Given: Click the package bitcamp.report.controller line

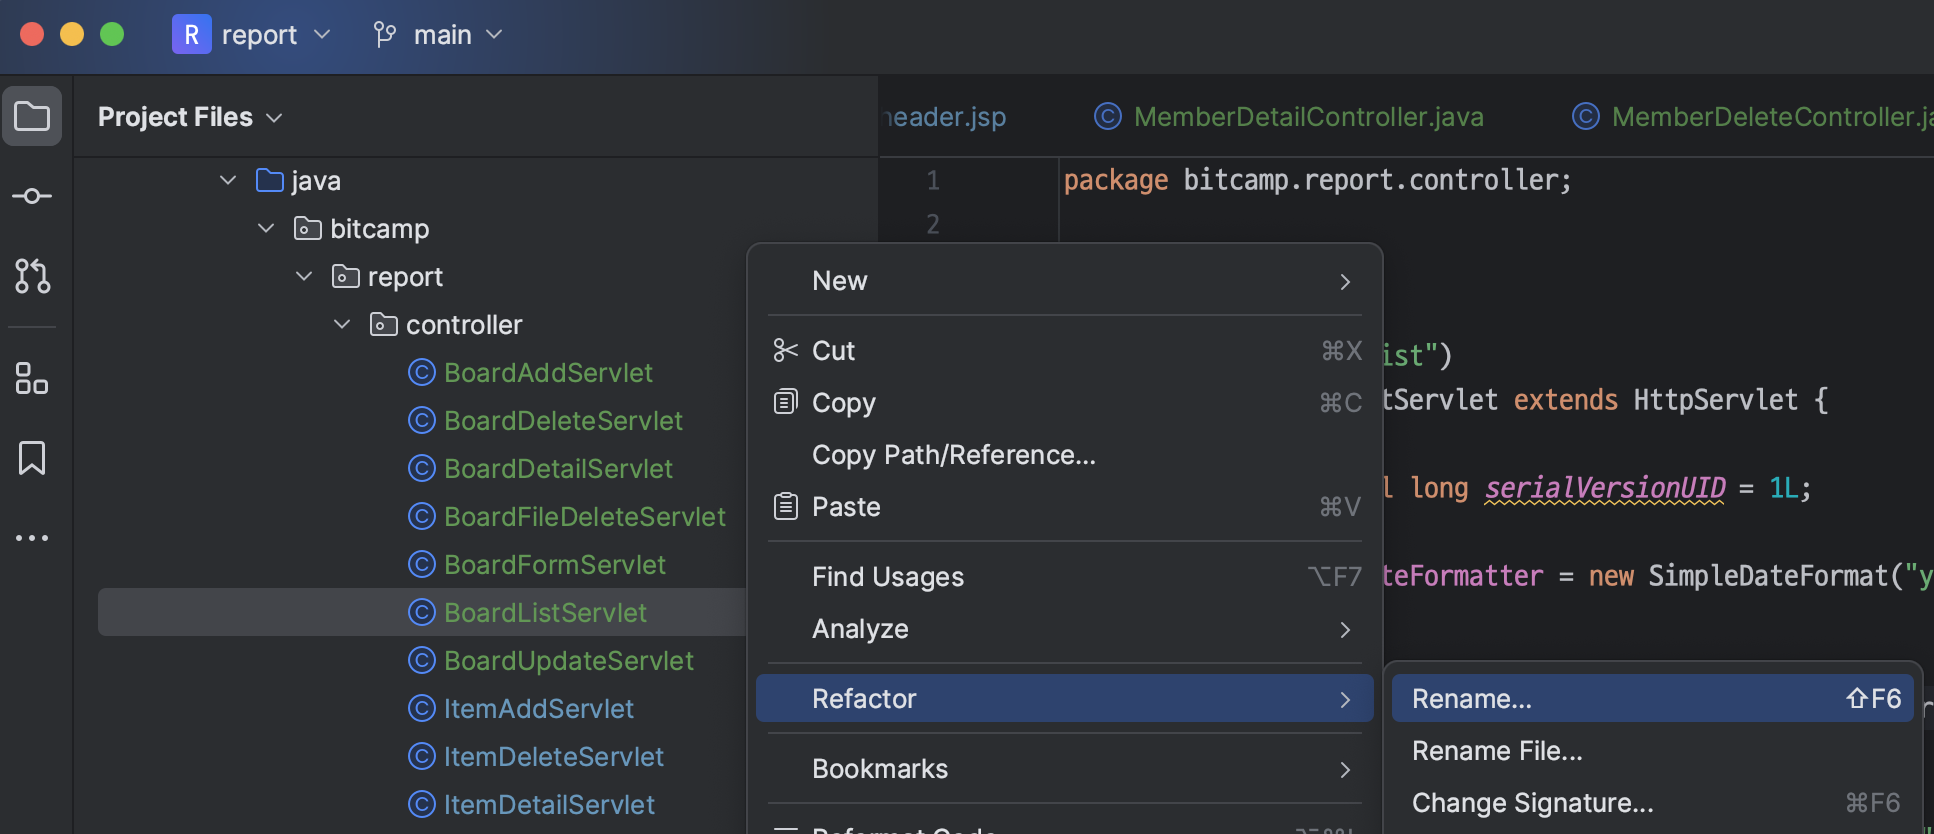Looking at the screenshot, I should [x=1317, y=180].
